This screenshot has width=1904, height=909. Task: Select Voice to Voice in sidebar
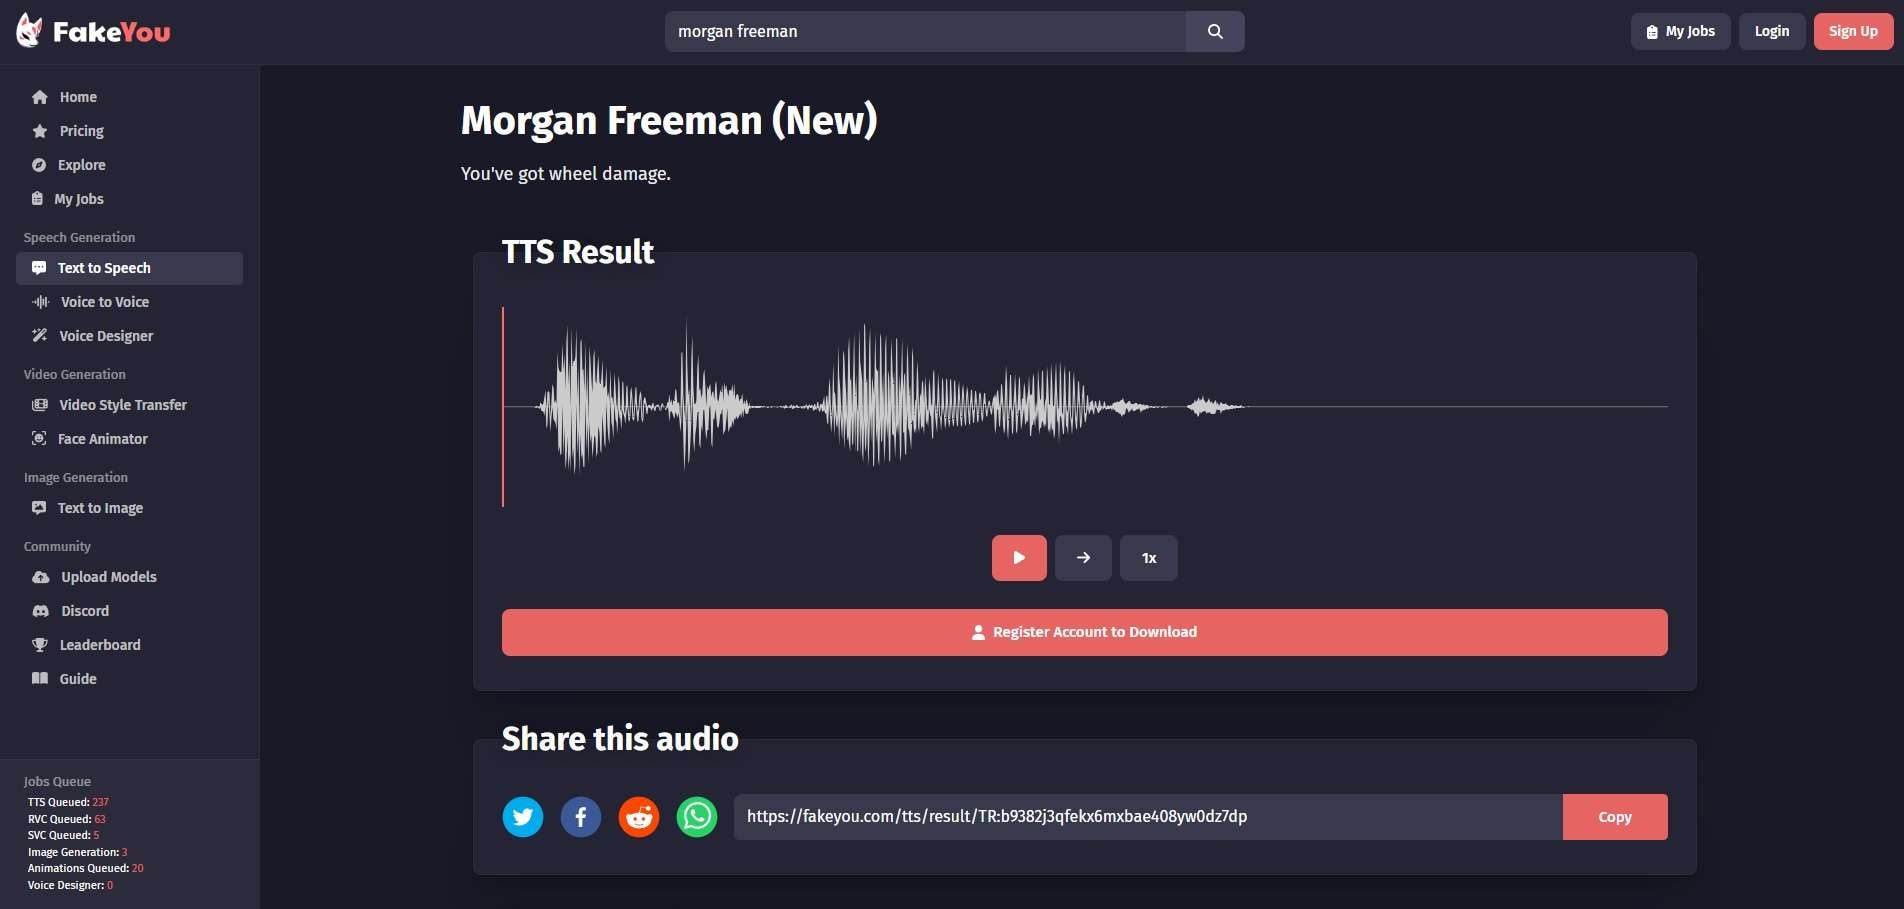tap(129, 302)
